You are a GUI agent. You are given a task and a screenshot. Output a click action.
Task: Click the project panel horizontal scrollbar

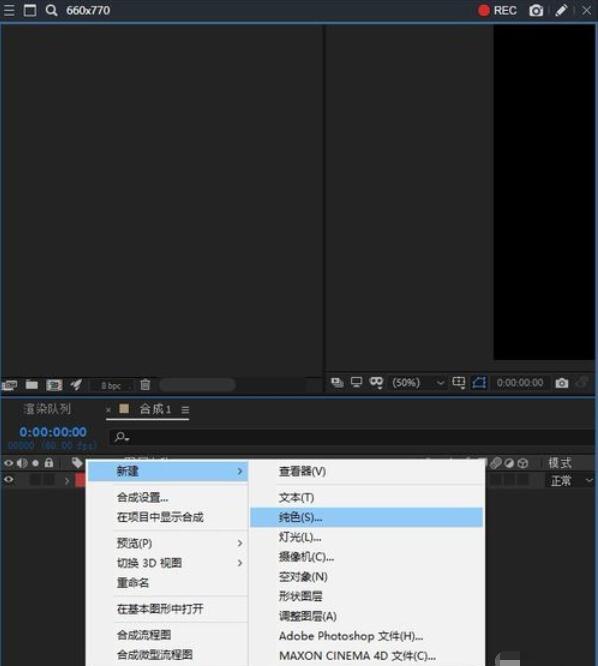pyautogui.click(x=197, y=385)
